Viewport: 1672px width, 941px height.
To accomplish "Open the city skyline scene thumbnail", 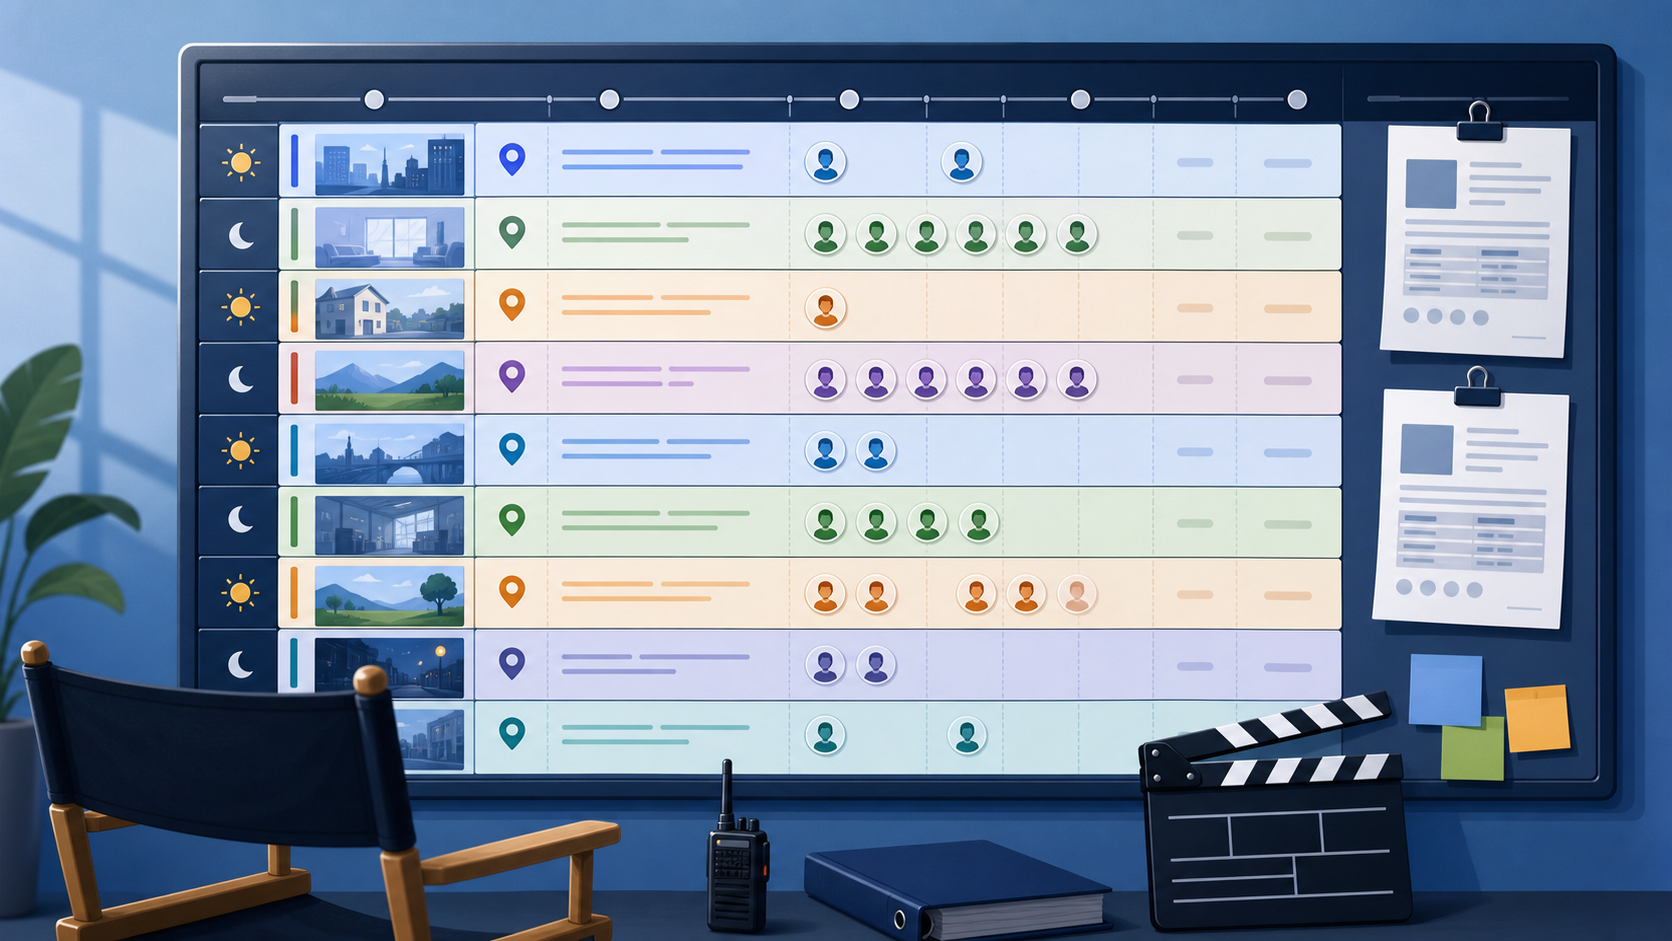I will (389, 163).
